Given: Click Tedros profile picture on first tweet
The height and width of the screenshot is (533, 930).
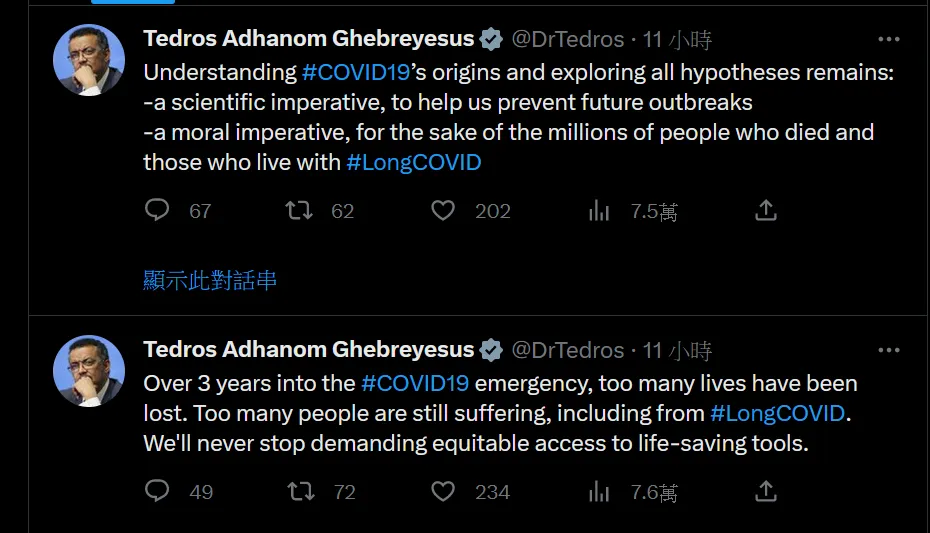Looking at the screenshot, I should click(x=89, y=60).
